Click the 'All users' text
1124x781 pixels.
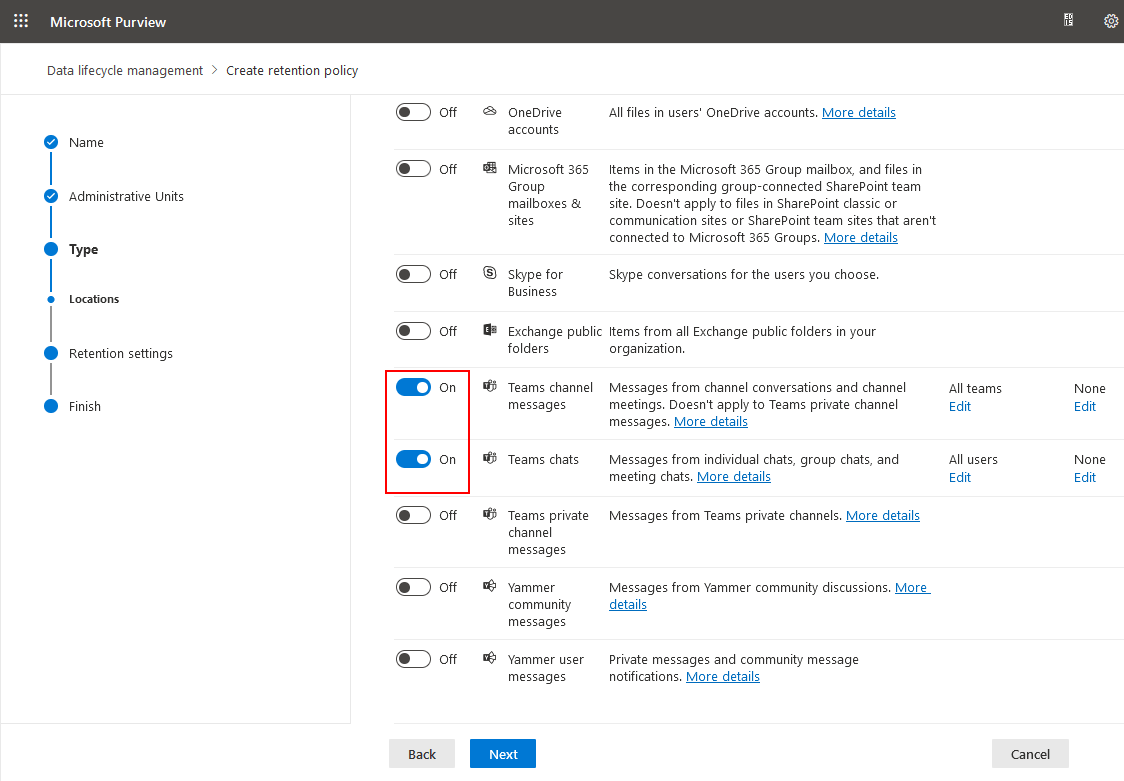(973, 459)
